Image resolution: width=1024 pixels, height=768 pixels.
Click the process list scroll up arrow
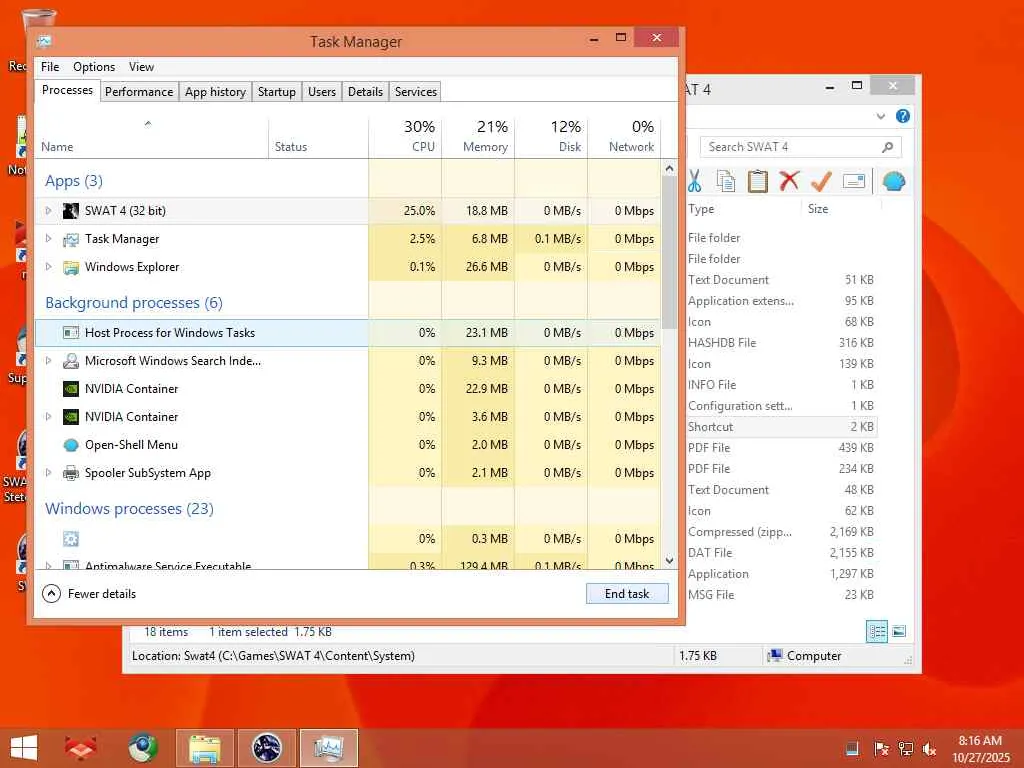(x=669, y=168)
